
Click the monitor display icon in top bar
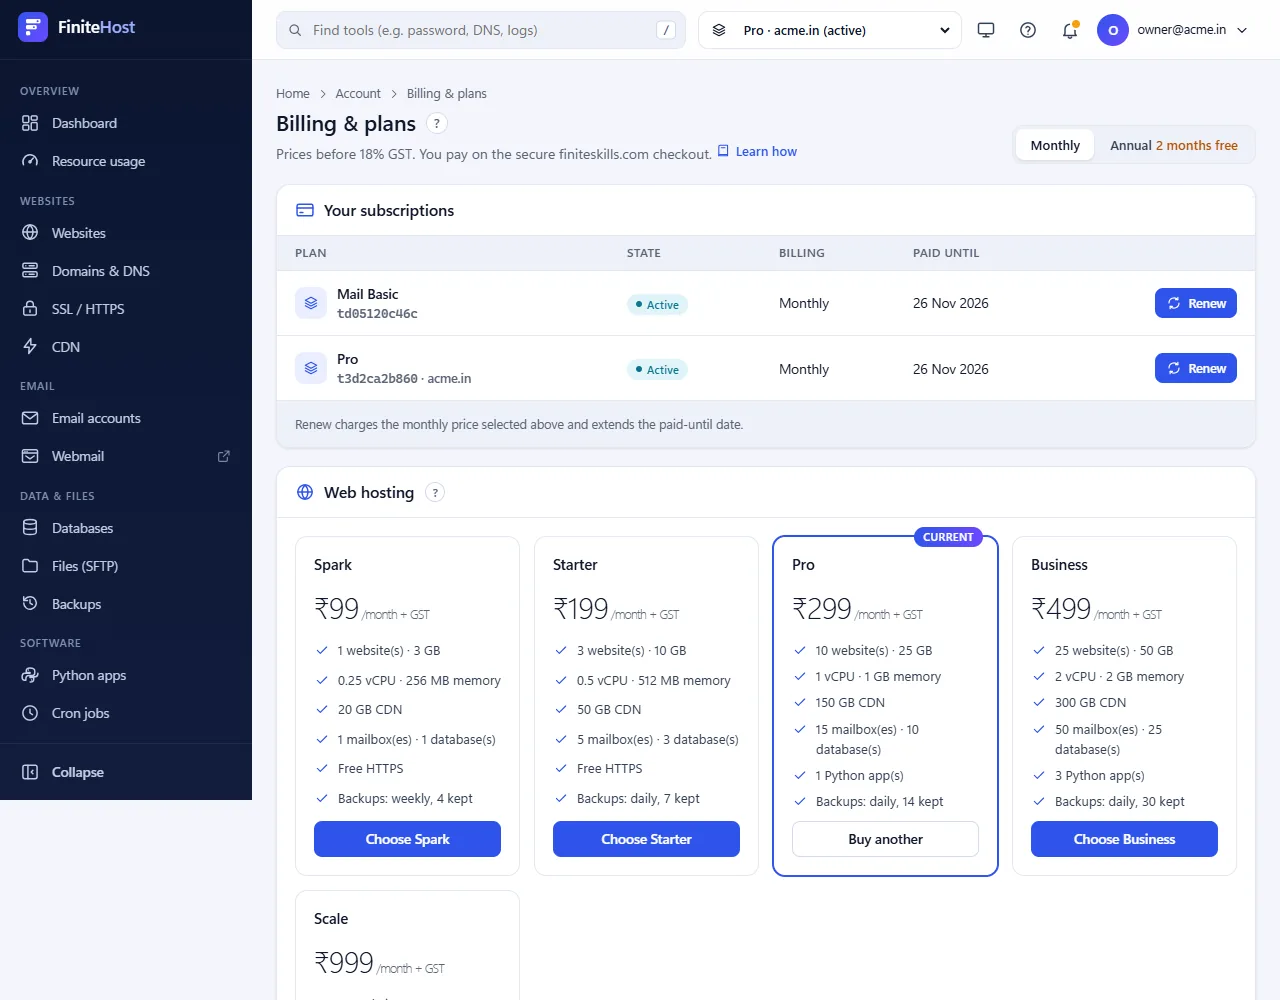click(986, 30)
